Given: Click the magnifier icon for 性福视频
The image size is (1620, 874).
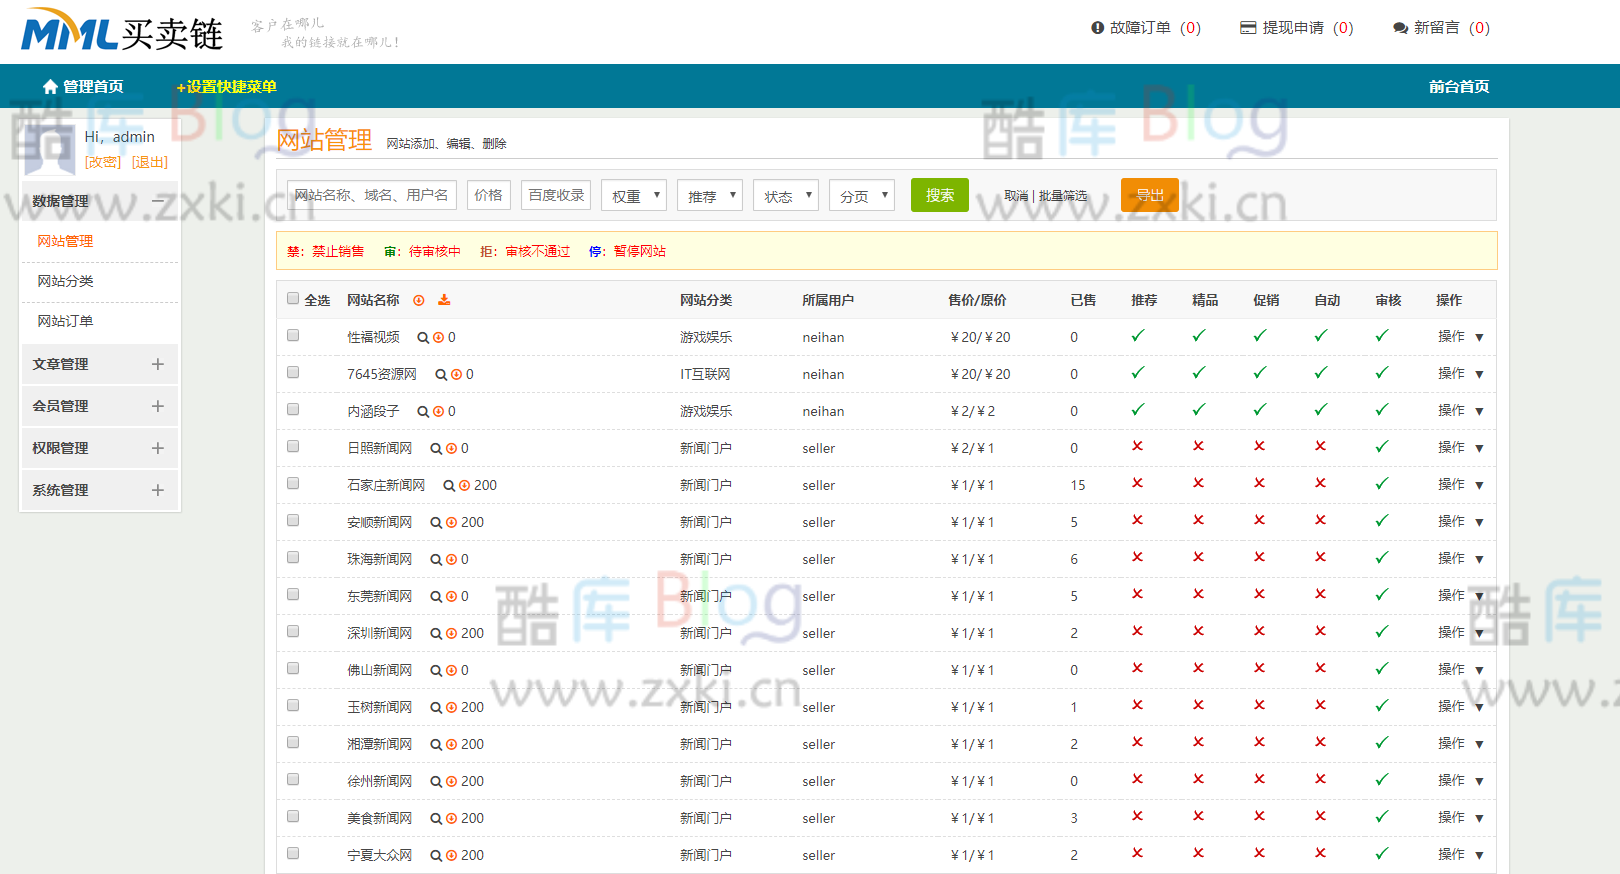Looking at the screenshot, I should pos(423,338).
